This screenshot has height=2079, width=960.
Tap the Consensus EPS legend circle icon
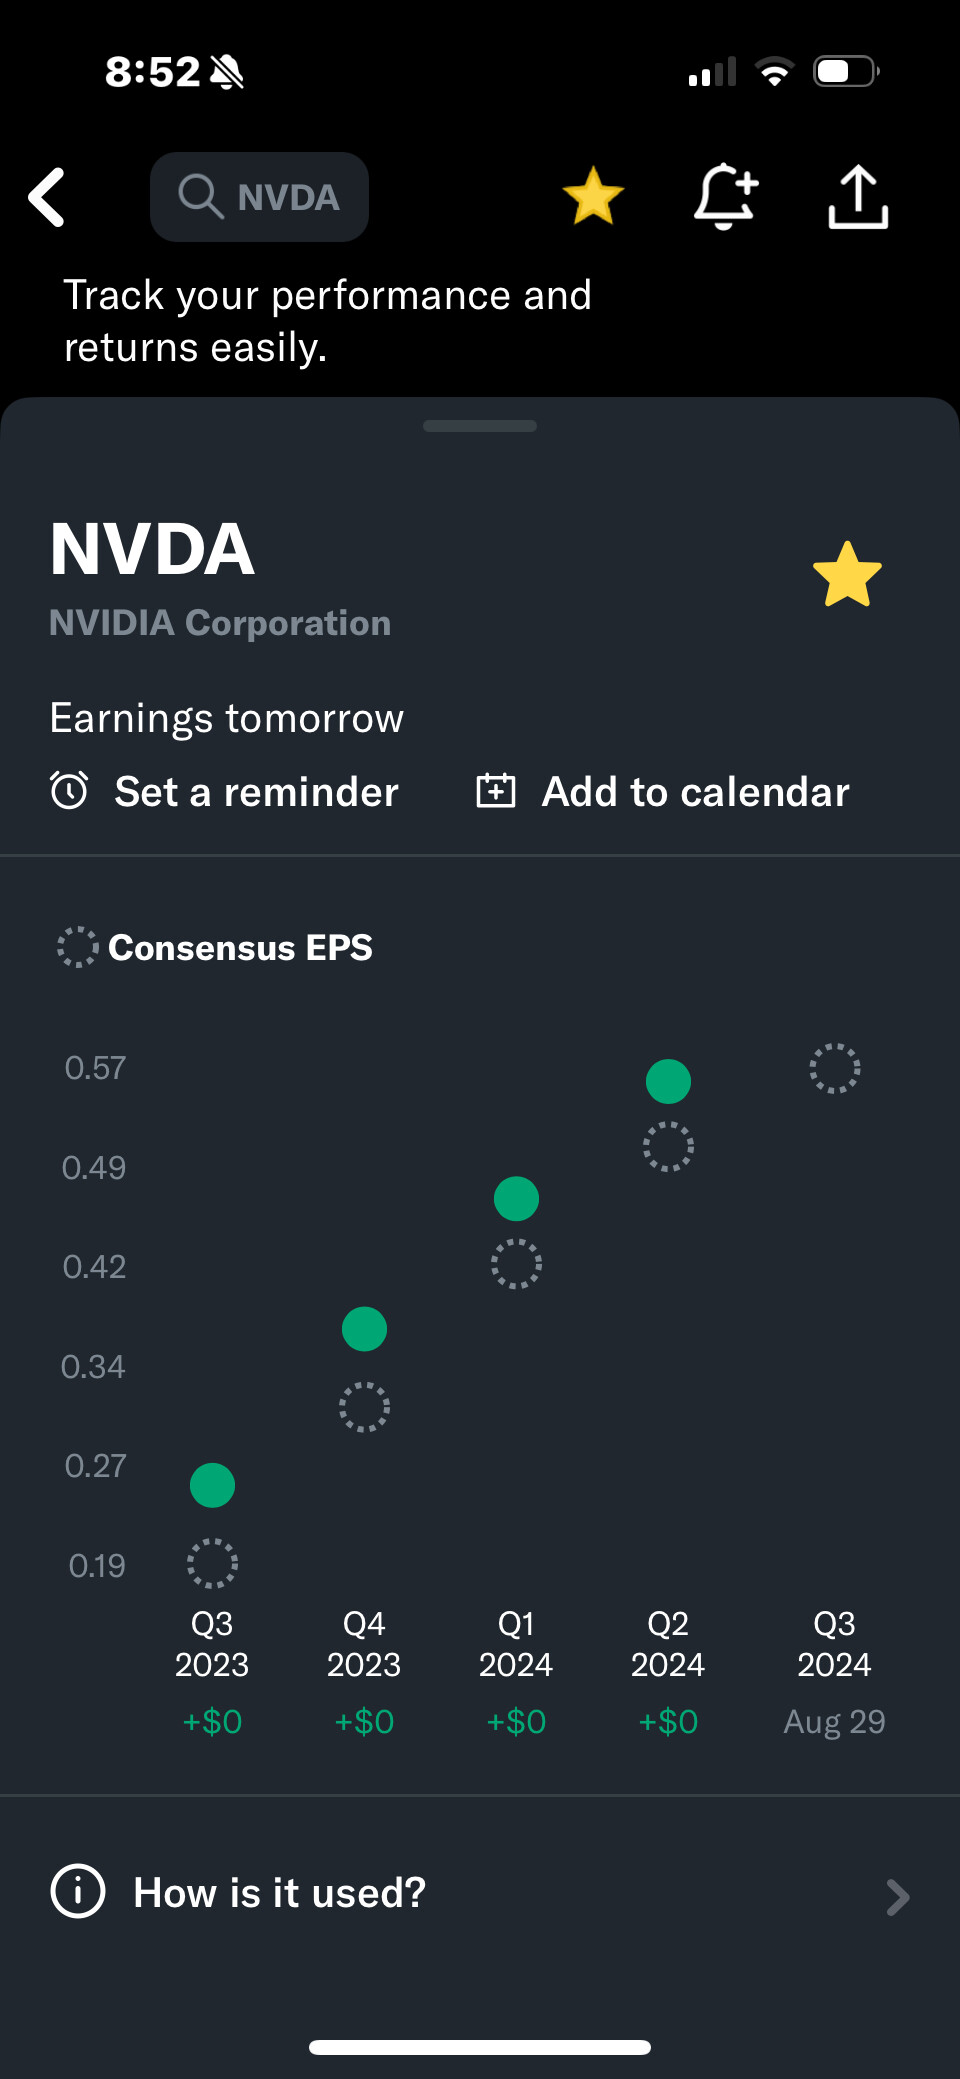(x=77, y=947)
